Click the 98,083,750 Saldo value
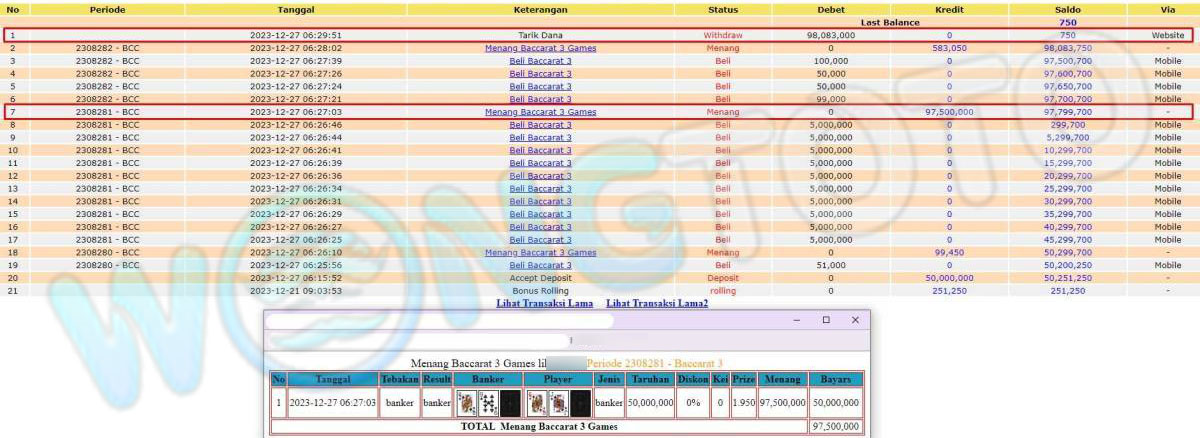The width and height of the screenshot is (1200, 438). tap(1067, 48)
